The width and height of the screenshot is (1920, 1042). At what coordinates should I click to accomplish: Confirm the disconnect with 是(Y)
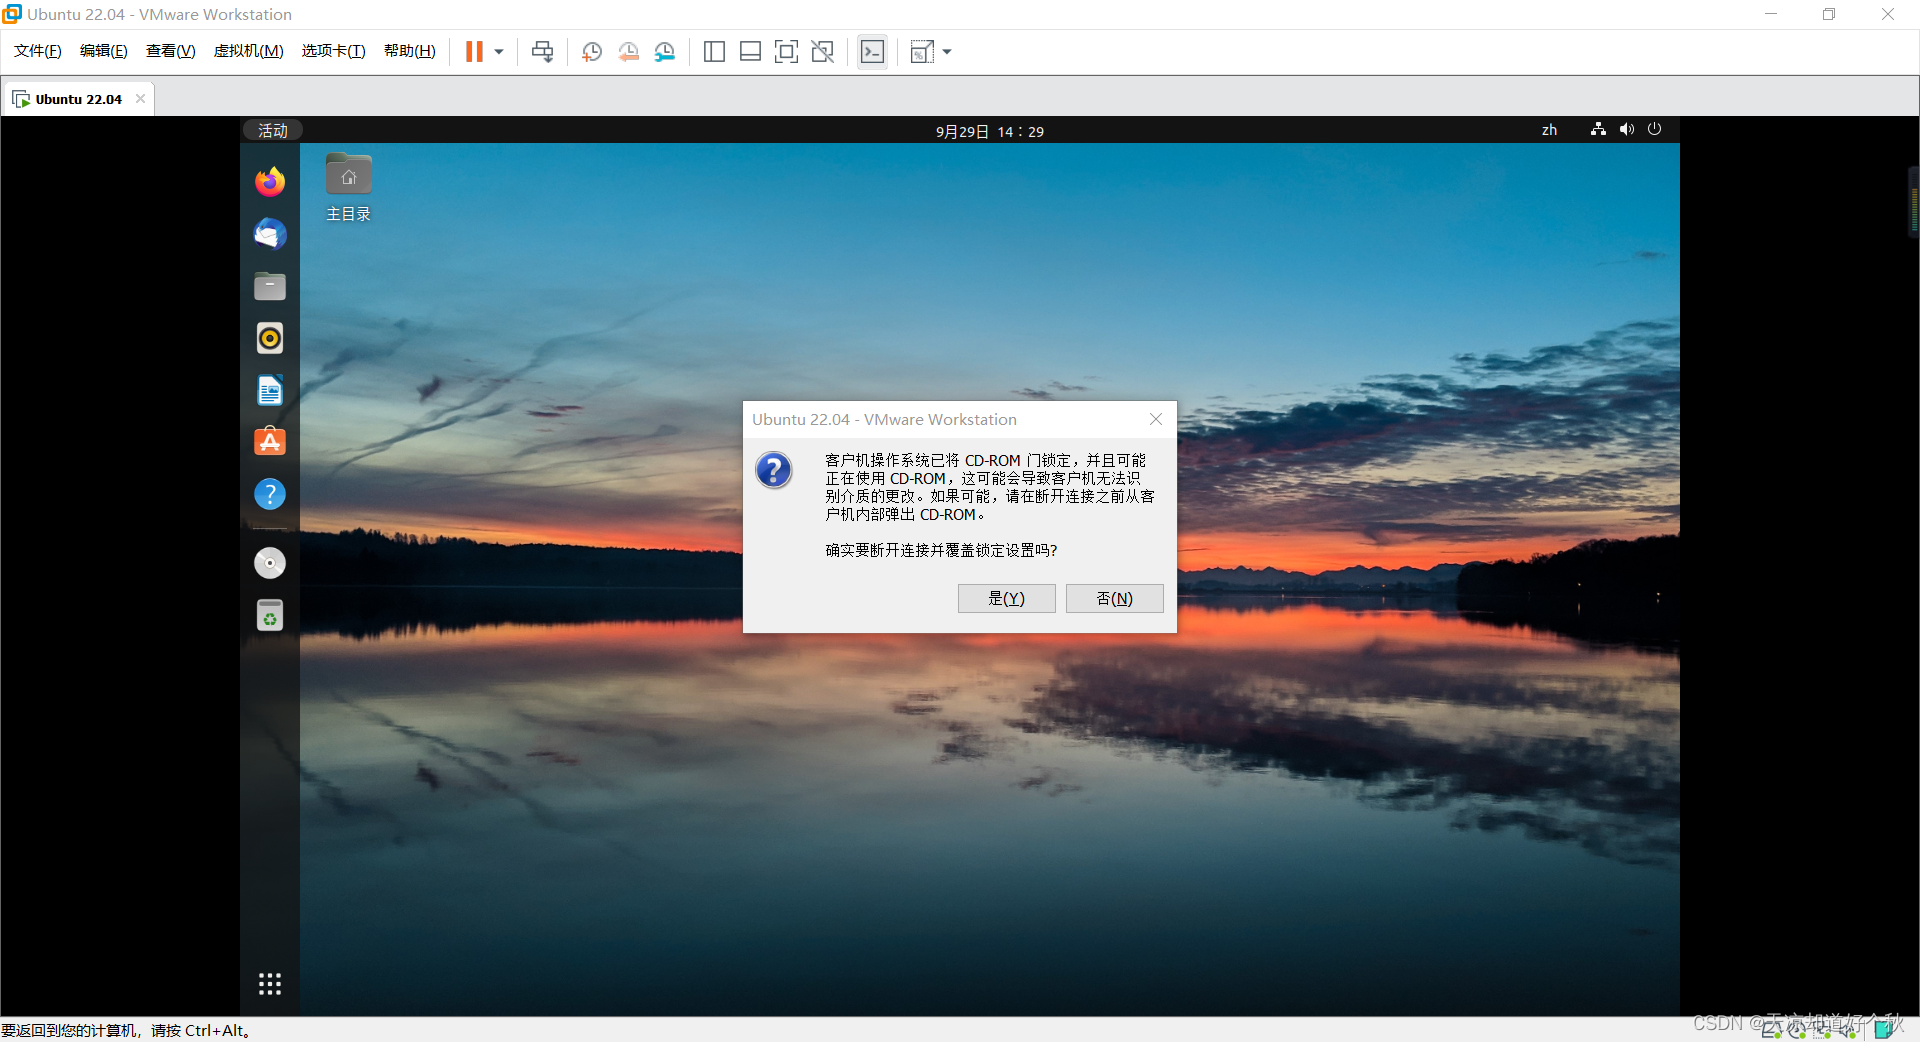point(1006,598)
